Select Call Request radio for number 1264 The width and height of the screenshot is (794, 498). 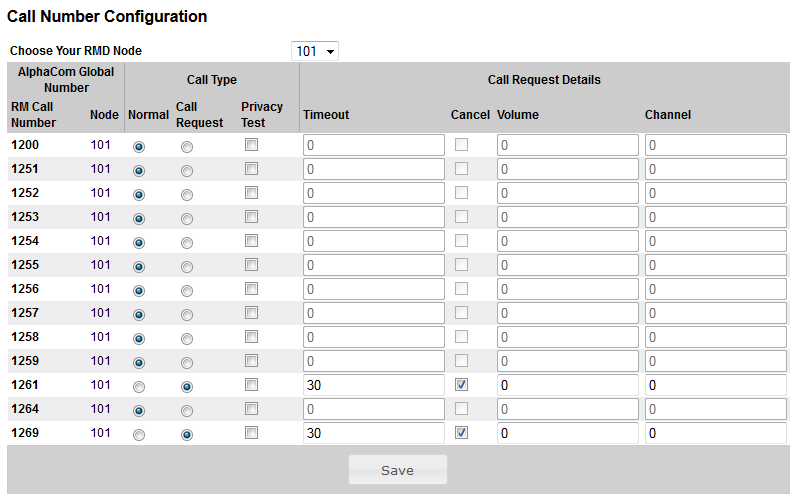pos(187,410)
